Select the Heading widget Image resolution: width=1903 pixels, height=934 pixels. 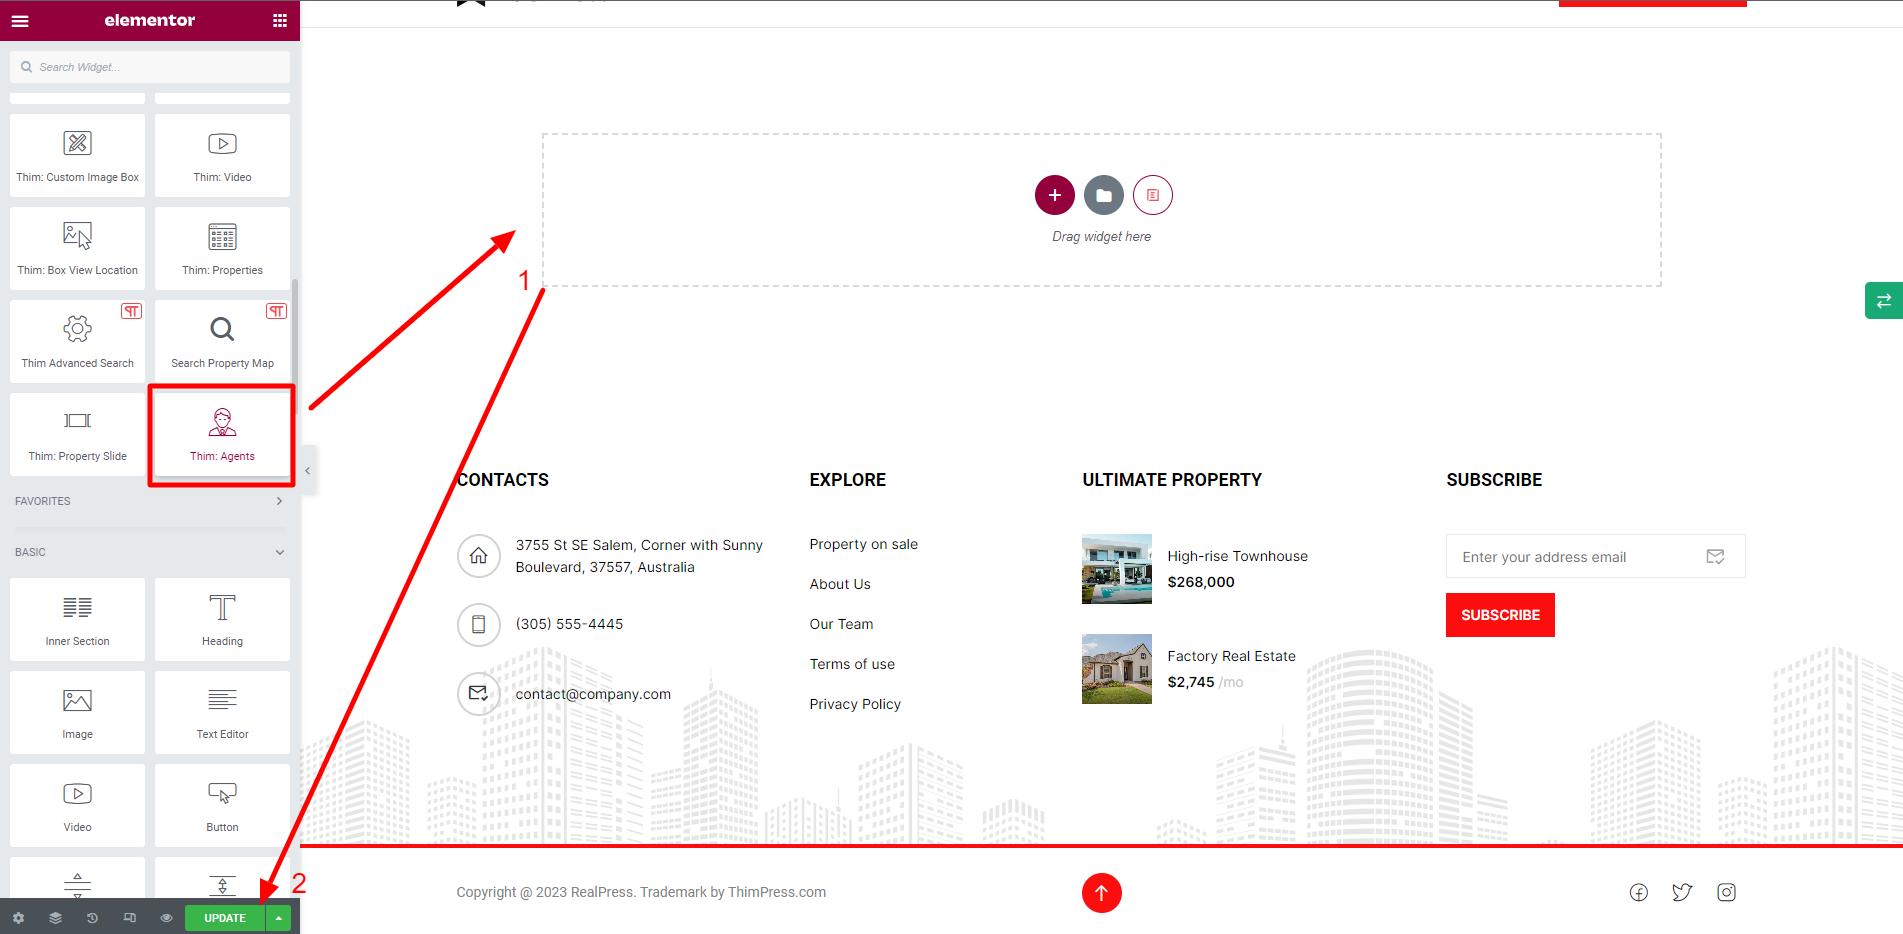tap(222, 619)
